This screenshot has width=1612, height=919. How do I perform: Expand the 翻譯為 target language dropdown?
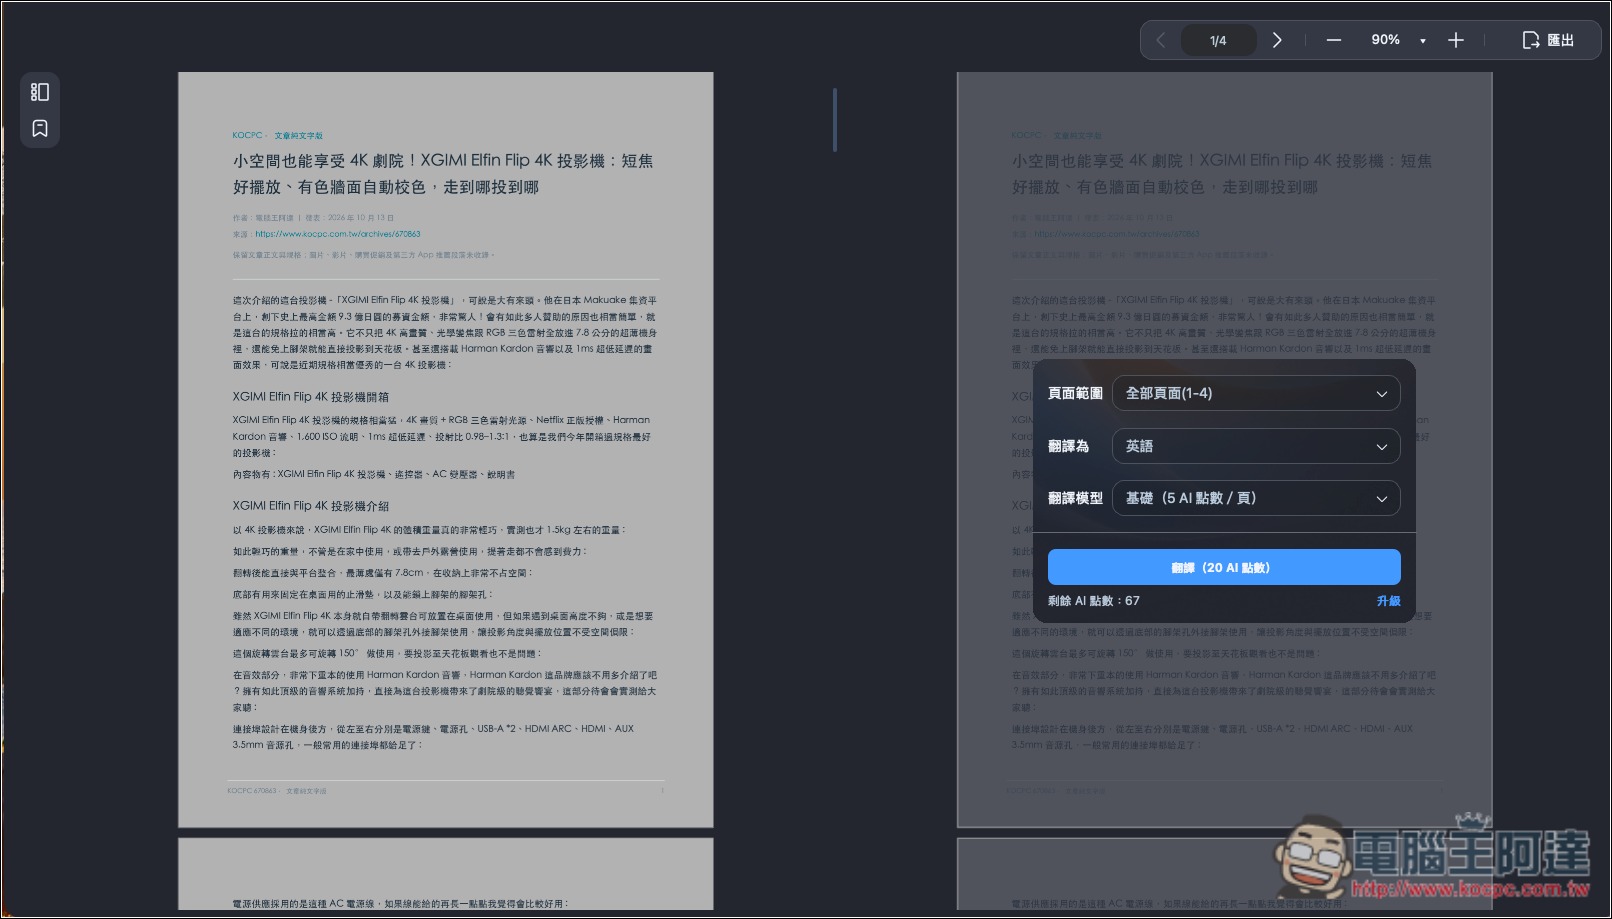[x=1256, y=446]
